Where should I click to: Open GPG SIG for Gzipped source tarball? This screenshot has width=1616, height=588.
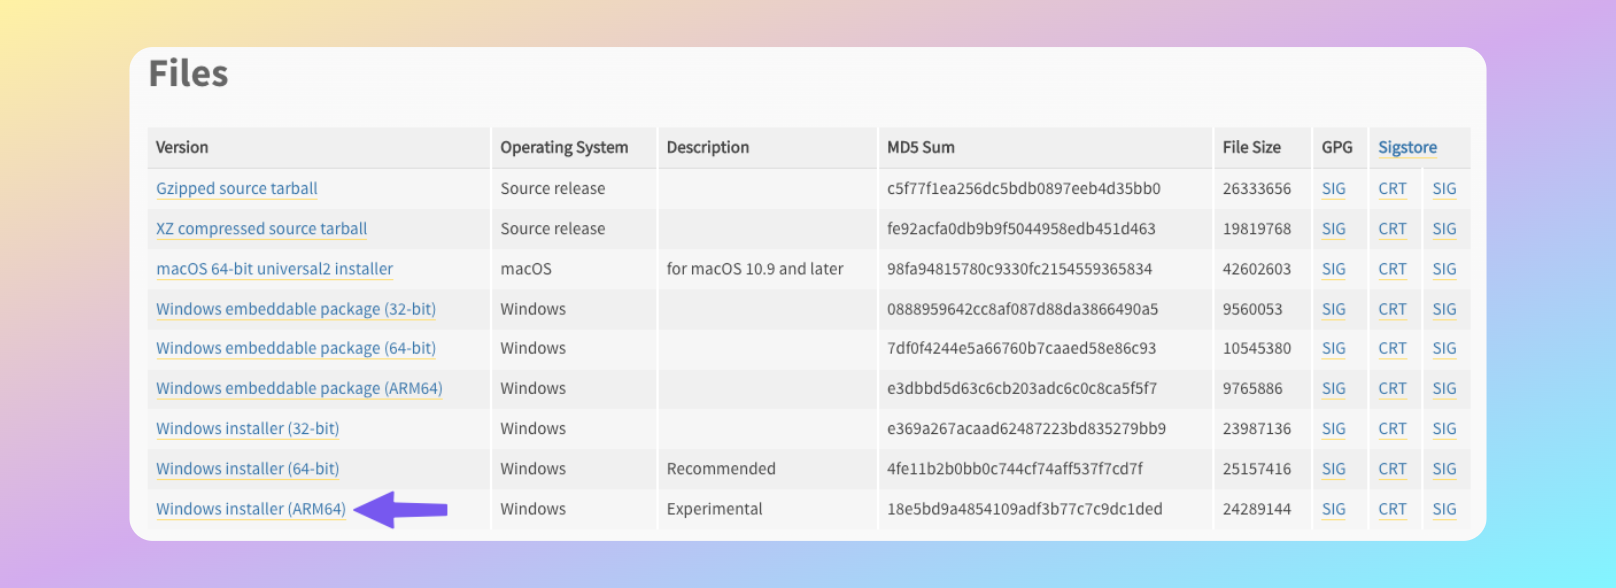[1333, 188]
